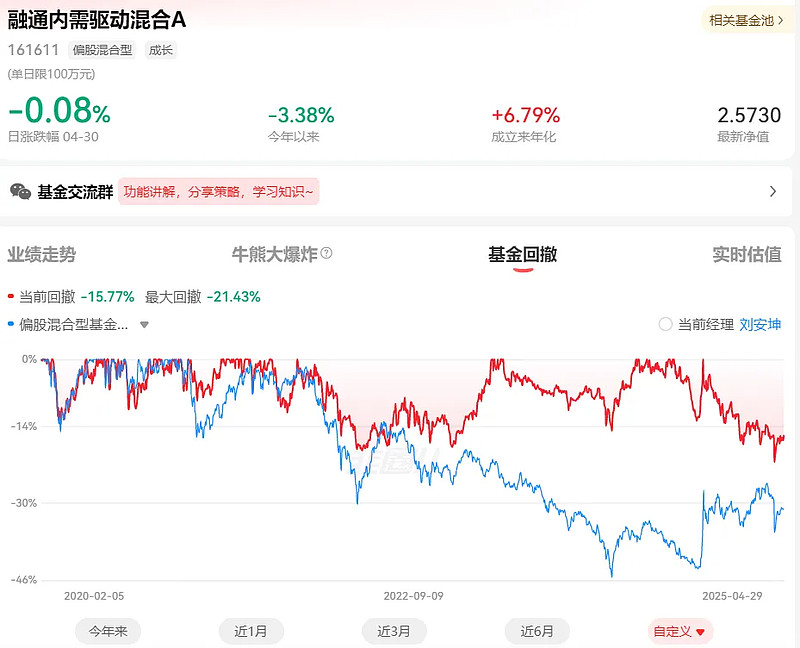This screenshot has height=648, width=800.
Task: Click the 2020-02-05 date on chart axis
Action: [94, 596]
